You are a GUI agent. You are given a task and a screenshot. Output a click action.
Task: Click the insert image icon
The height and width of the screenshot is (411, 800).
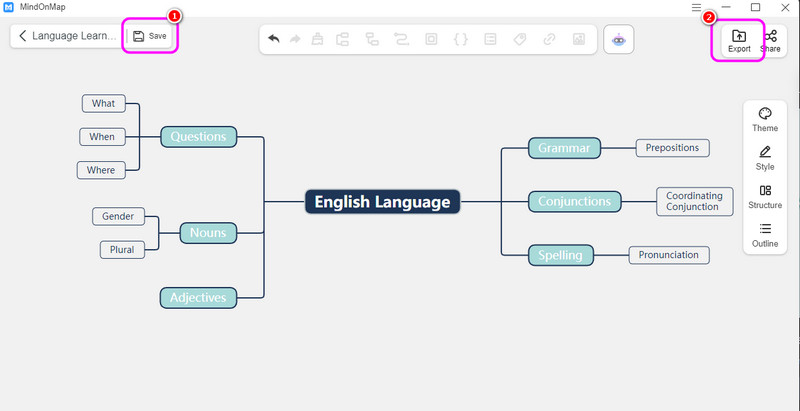pyautogui.click(x=579, y=39)
